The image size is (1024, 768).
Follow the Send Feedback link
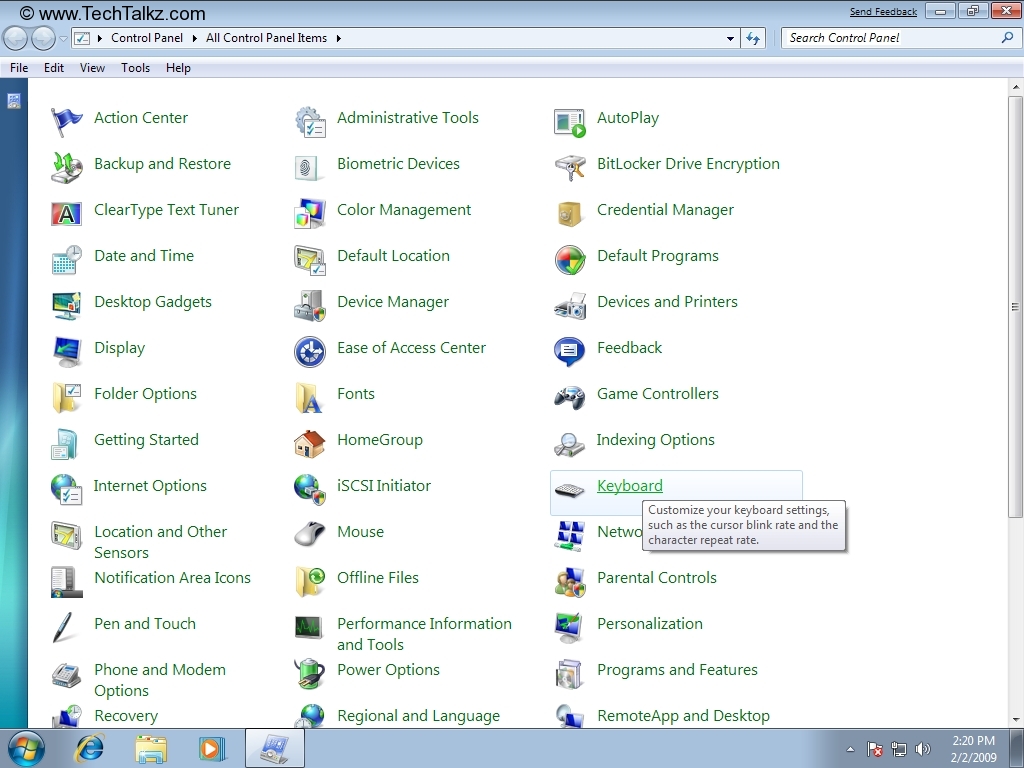click(883, 11)
